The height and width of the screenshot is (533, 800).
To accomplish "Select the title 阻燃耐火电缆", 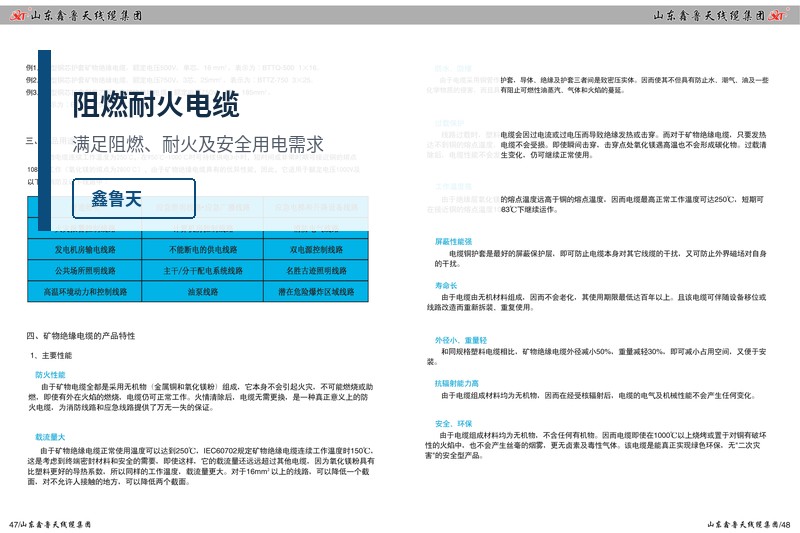I will click(156, 105).
